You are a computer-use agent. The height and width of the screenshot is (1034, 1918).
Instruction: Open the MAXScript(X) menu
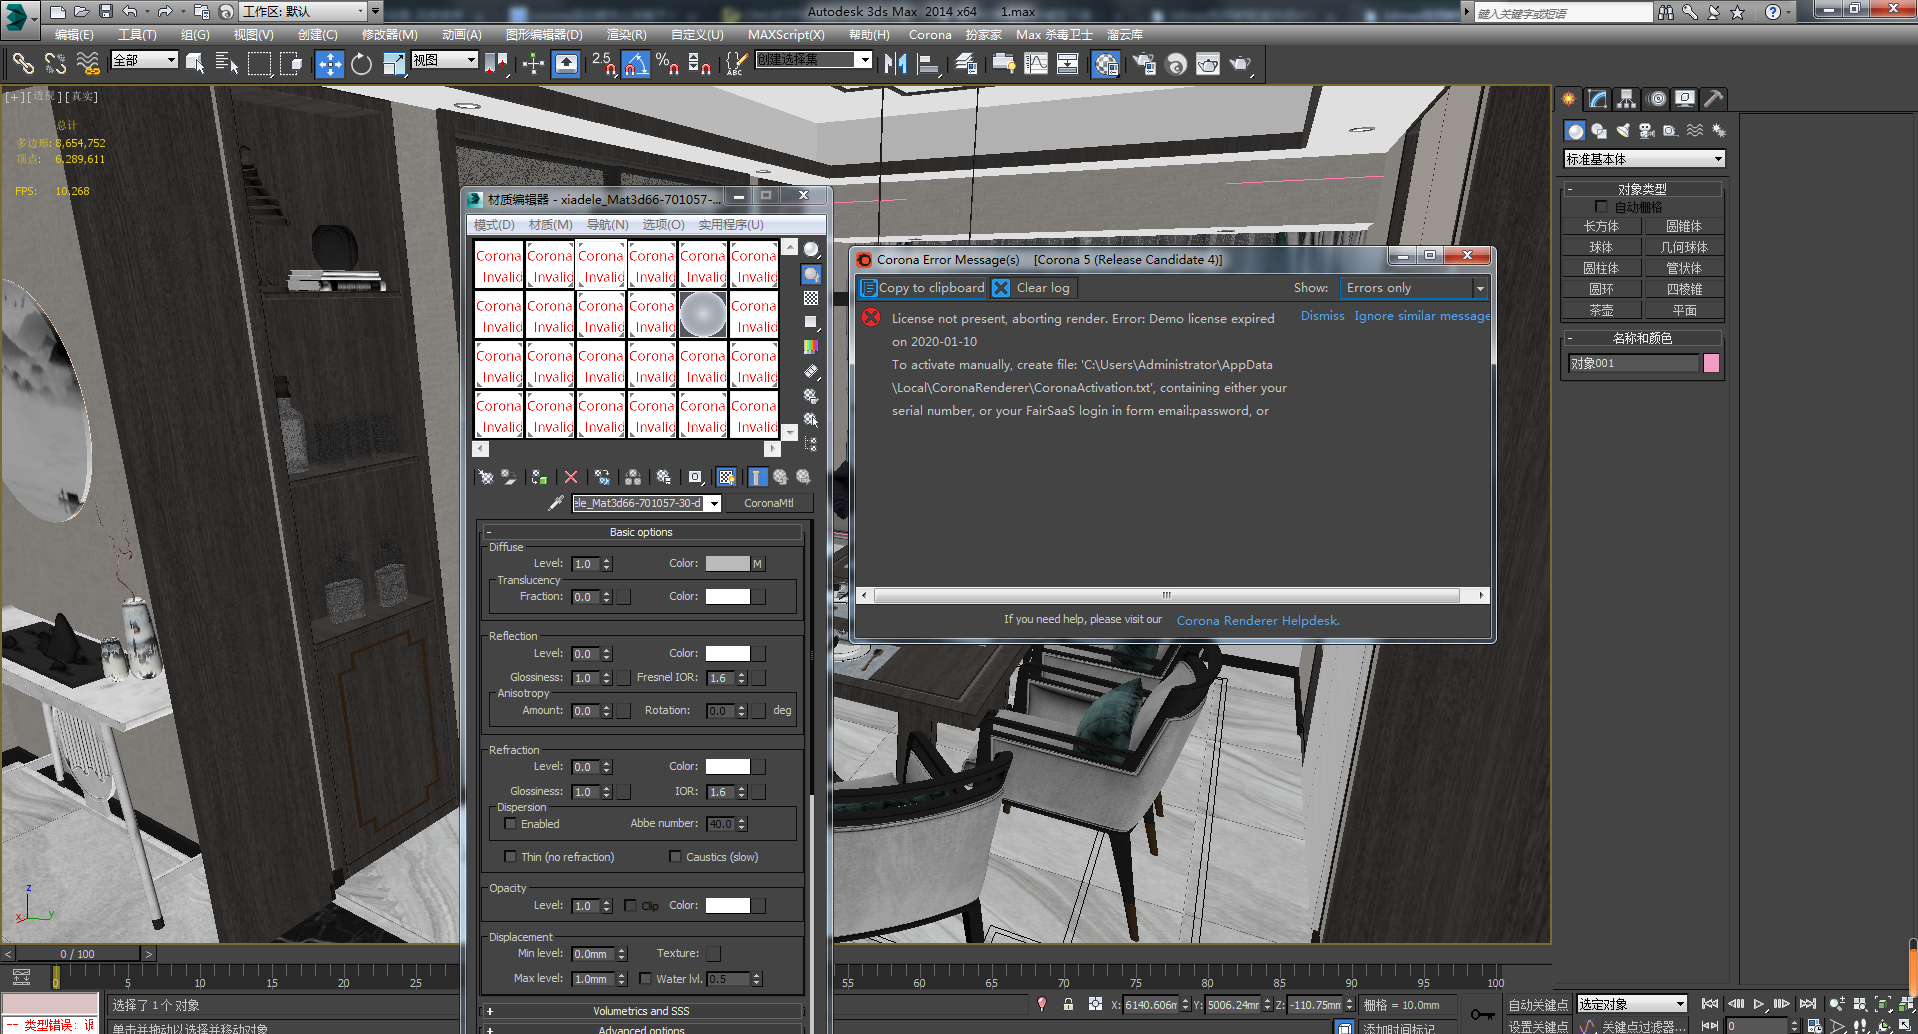pyautogui.click(x=786, y=35)
